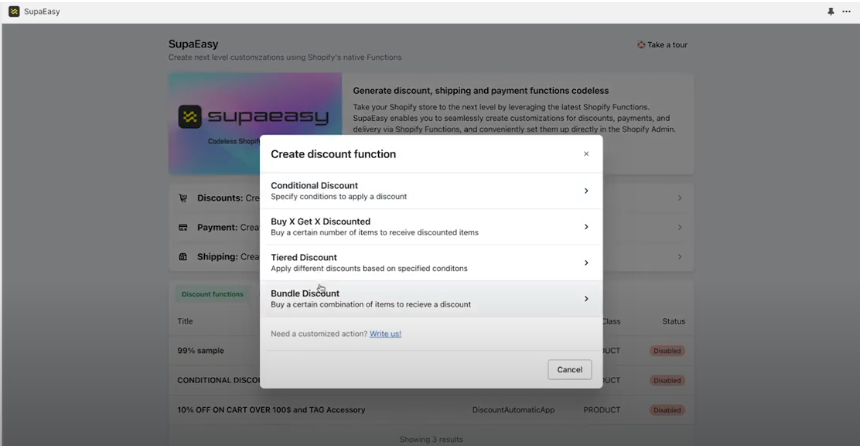This screenshot has width=860, height=446.
Task: Choose the Bundle Discount option
Action: pos(431,299)
